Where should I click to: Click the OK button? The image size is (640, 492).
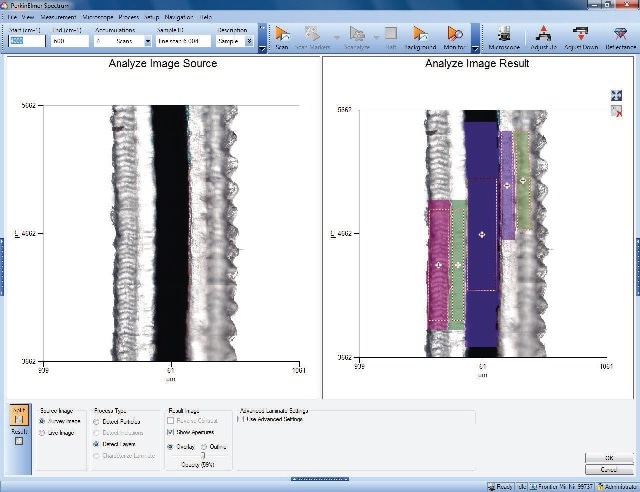(609, 458)
